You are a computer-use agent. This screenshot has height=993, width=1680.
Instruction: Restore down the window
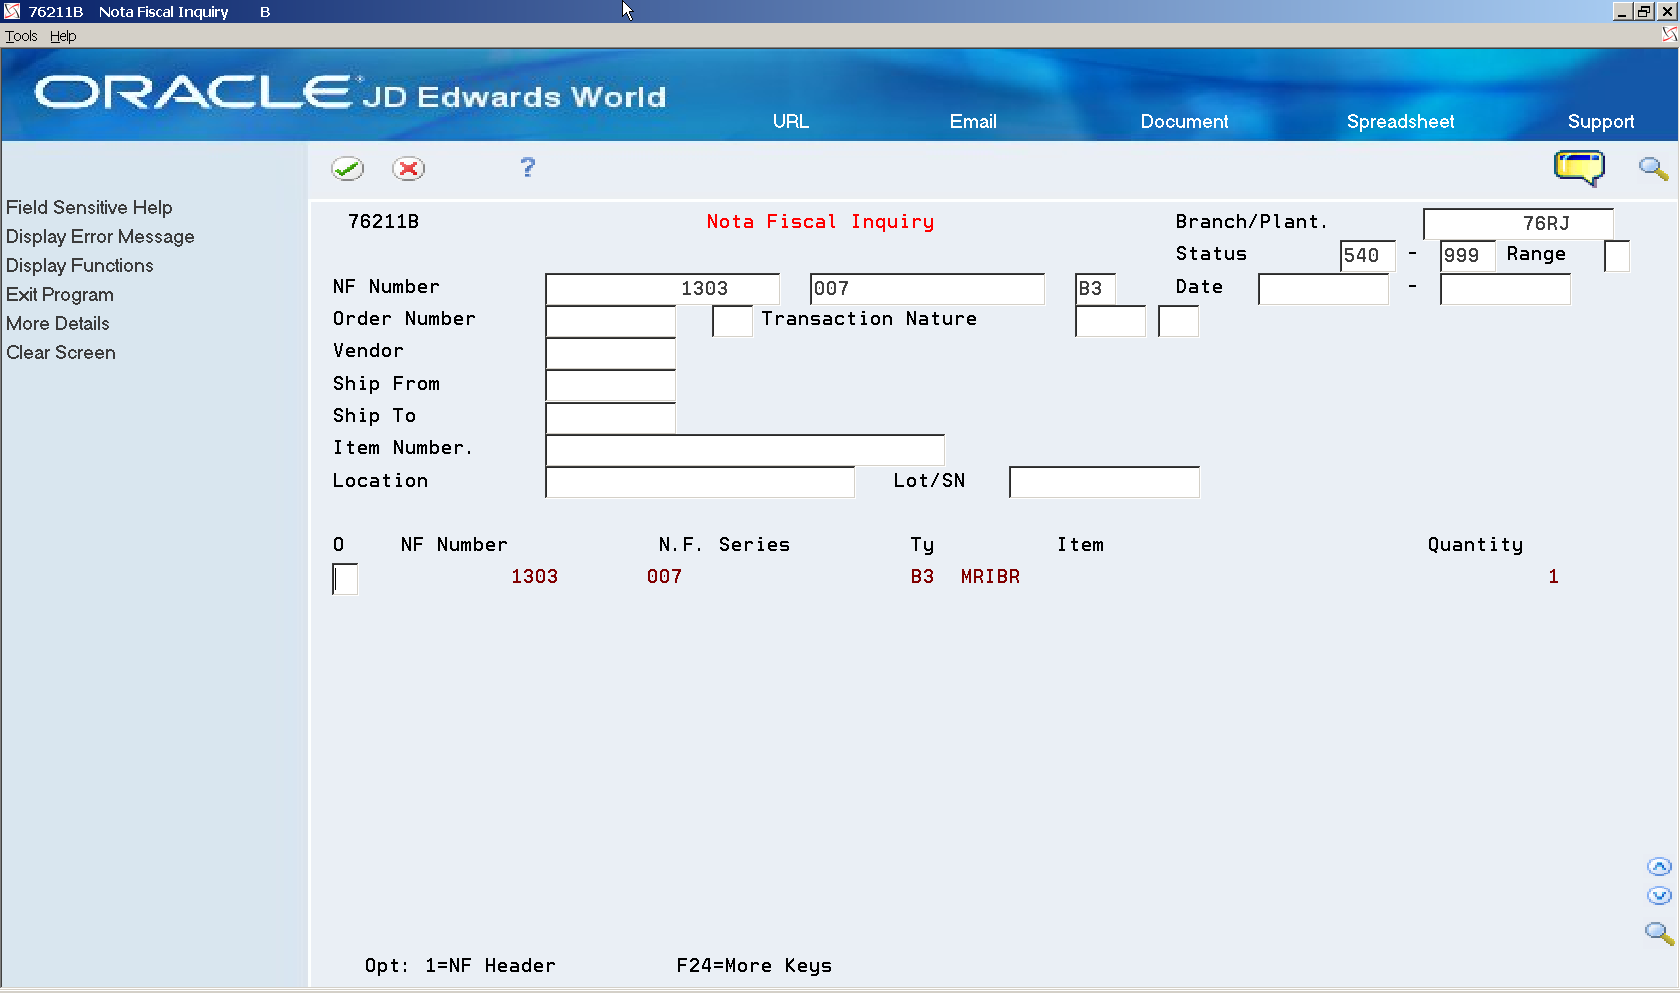click(x=1644, y=11)
